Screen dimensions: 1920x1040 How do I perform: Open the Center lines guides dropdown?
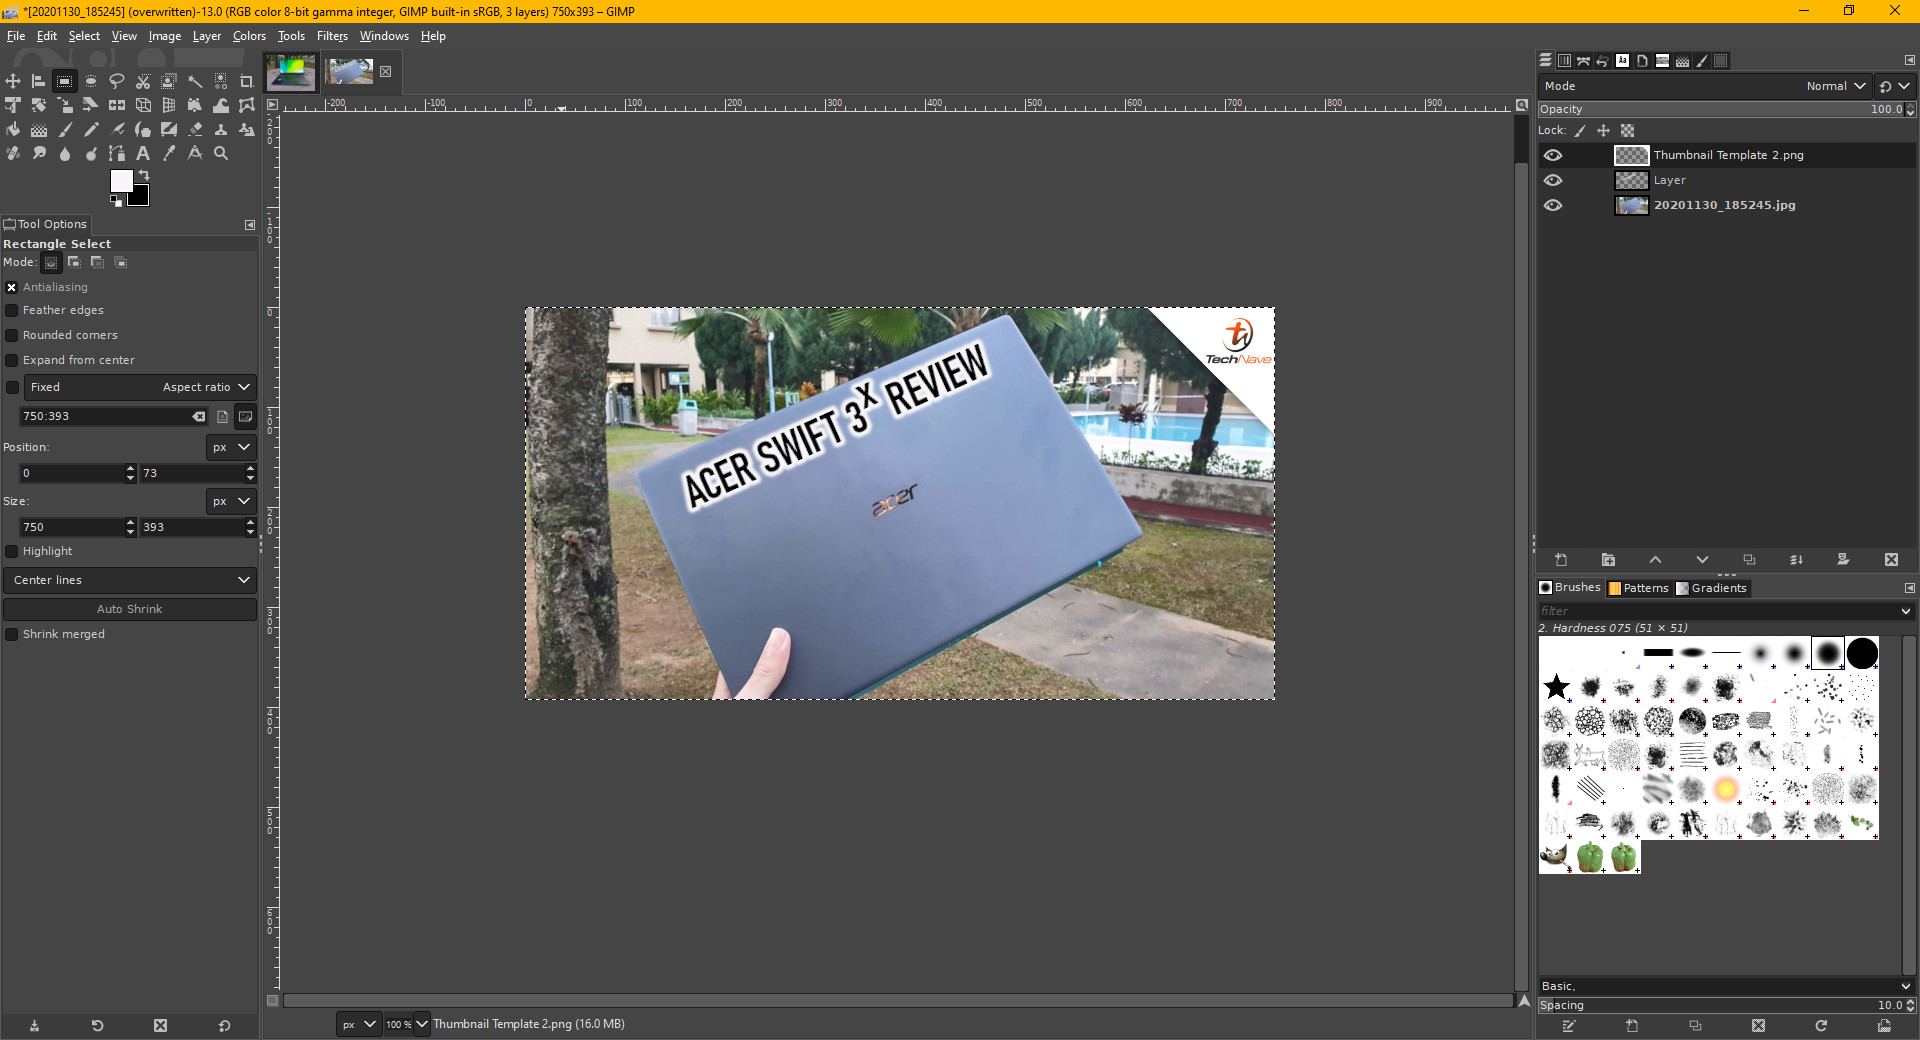click(130, 580)
